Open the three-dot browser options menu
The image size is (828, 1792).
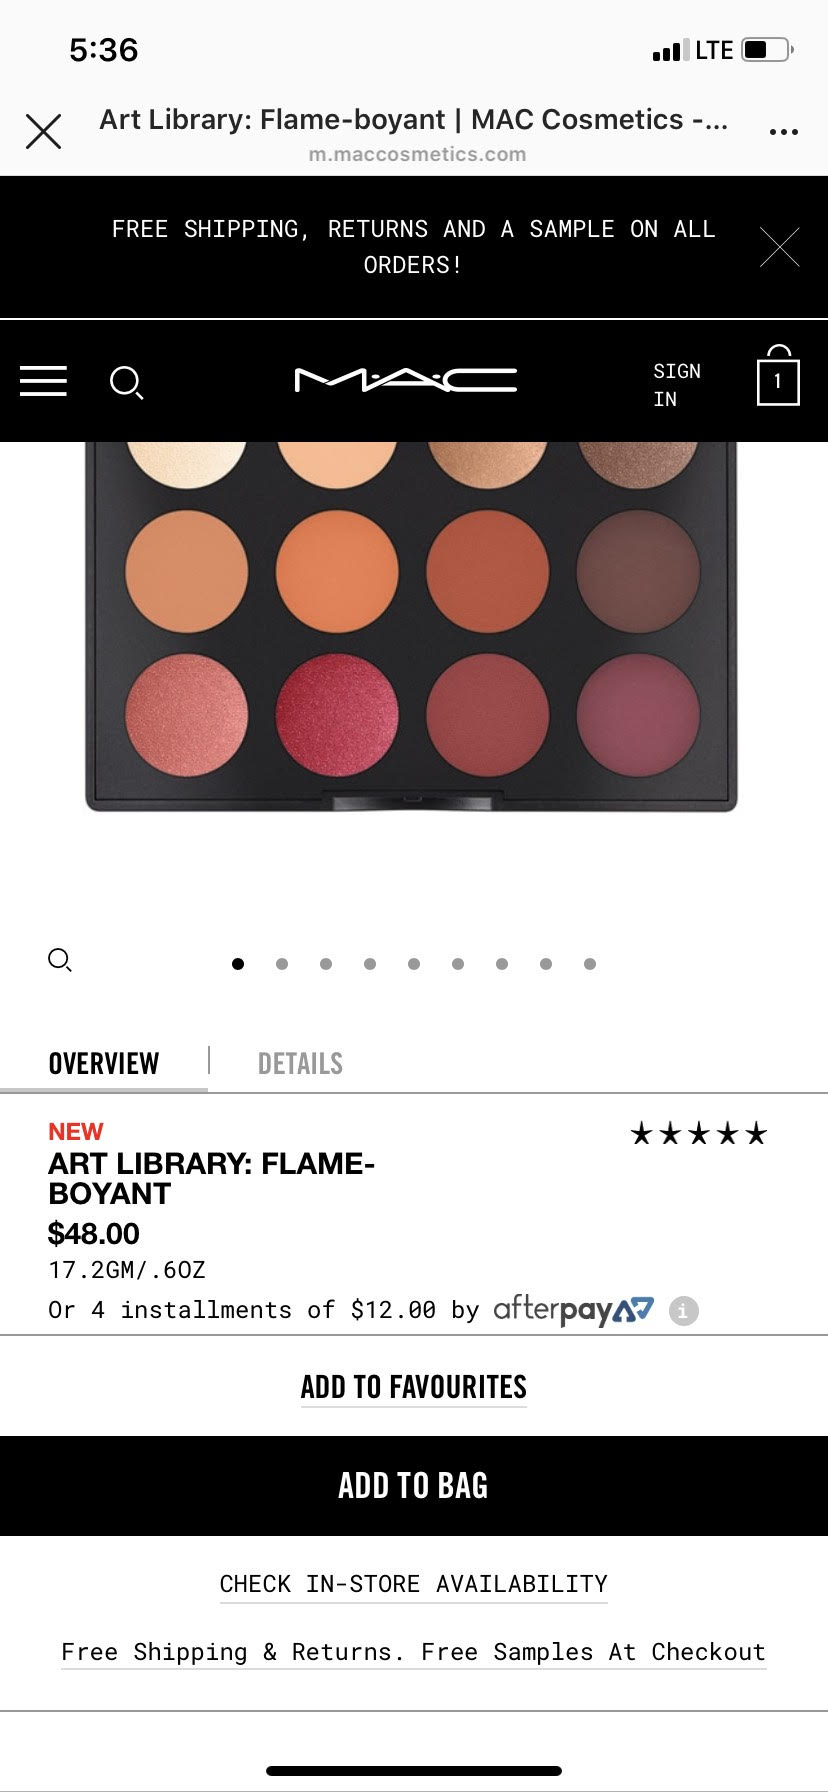click(x=784, y=132)
